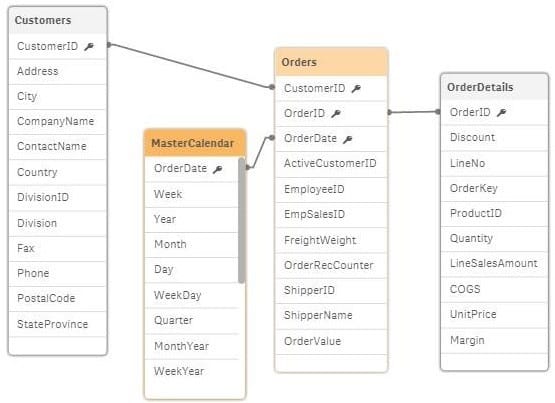Select the MonthYear field in MasterCalendar
555x403 pixels.
coord(192,346)
